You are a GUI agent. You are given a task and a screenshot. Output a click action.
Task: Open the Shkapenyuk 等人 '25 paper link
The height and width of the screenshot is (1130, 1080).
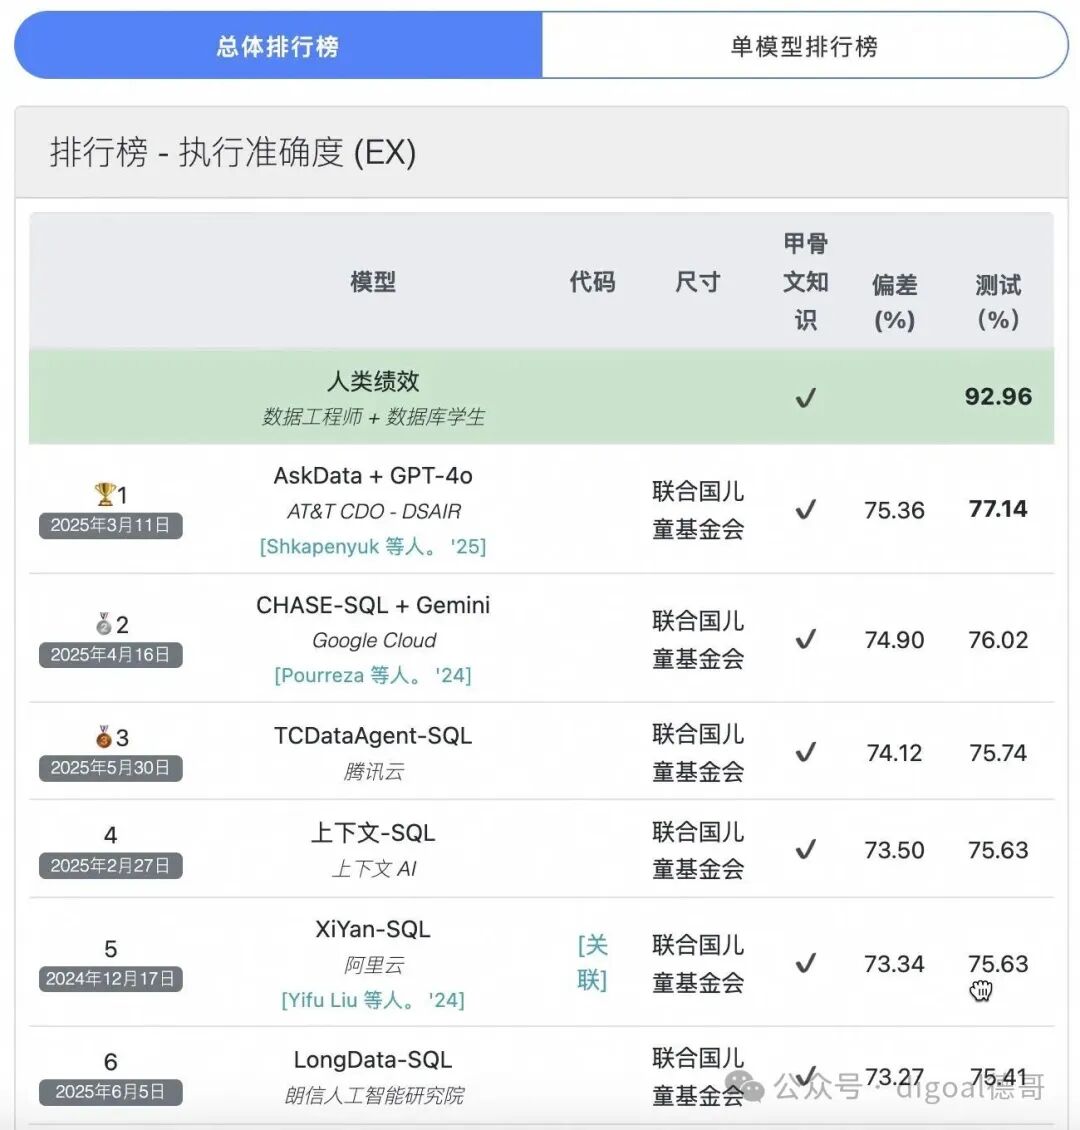click(373, 546)
